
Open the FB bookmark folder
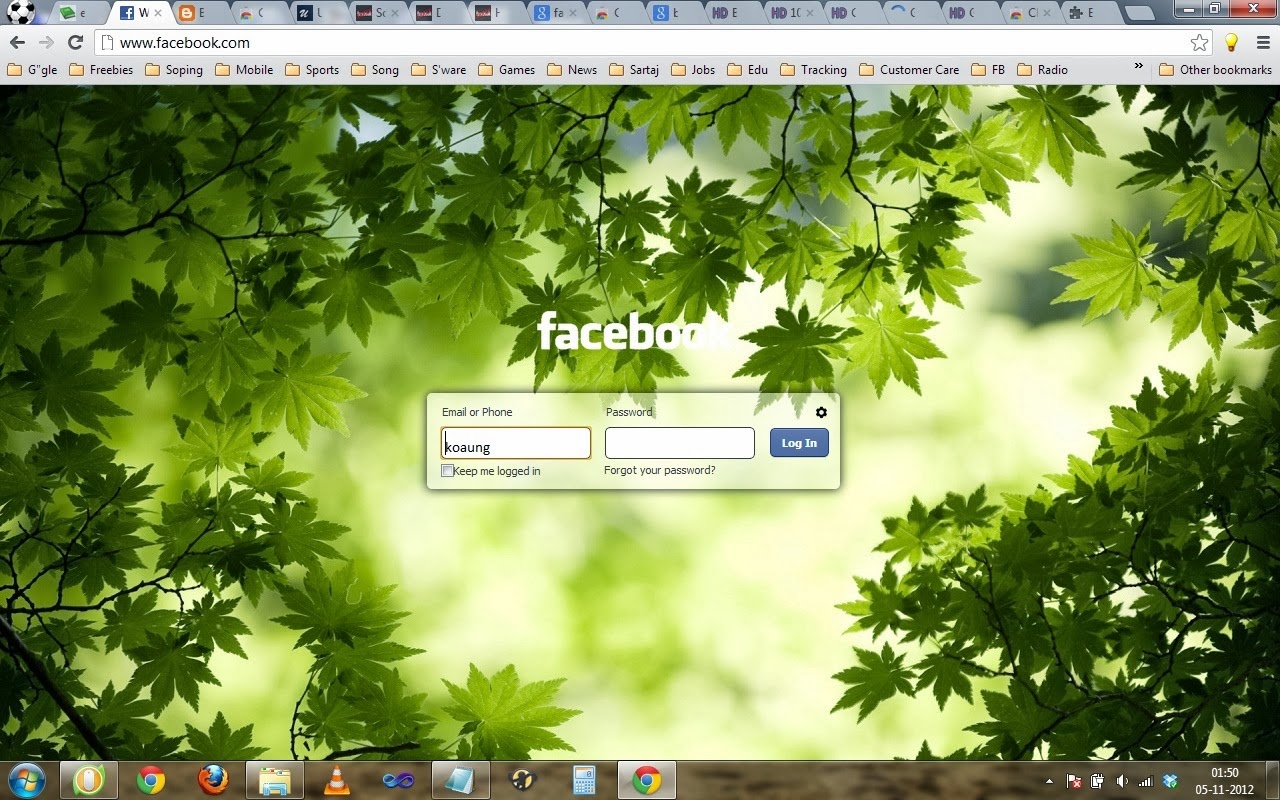coord(988,70)
